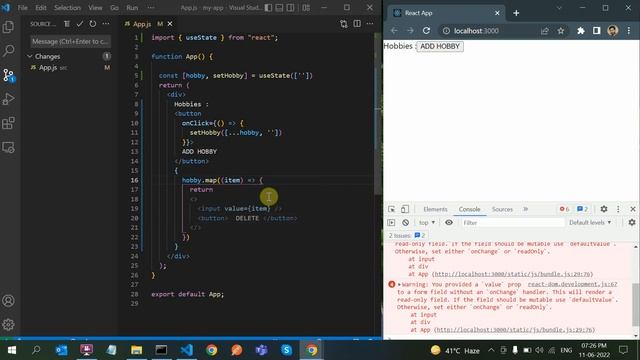
Task: Open the Accounts menu in VS Code
Action: click(x=8, y=301)
